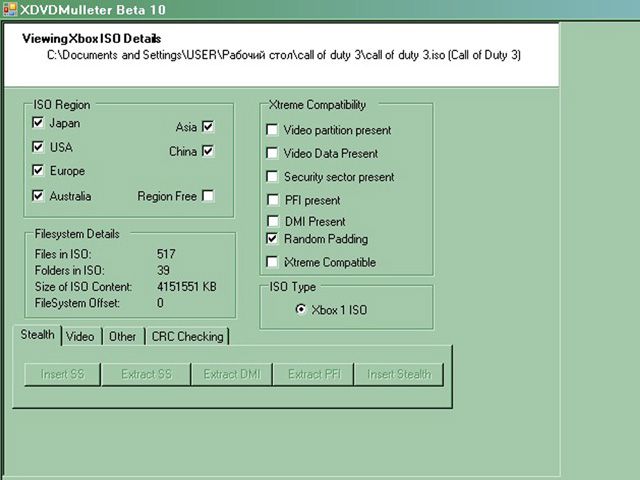Check Video Data Present option
Screen dimensions: 640x480
tap(272, 153)
